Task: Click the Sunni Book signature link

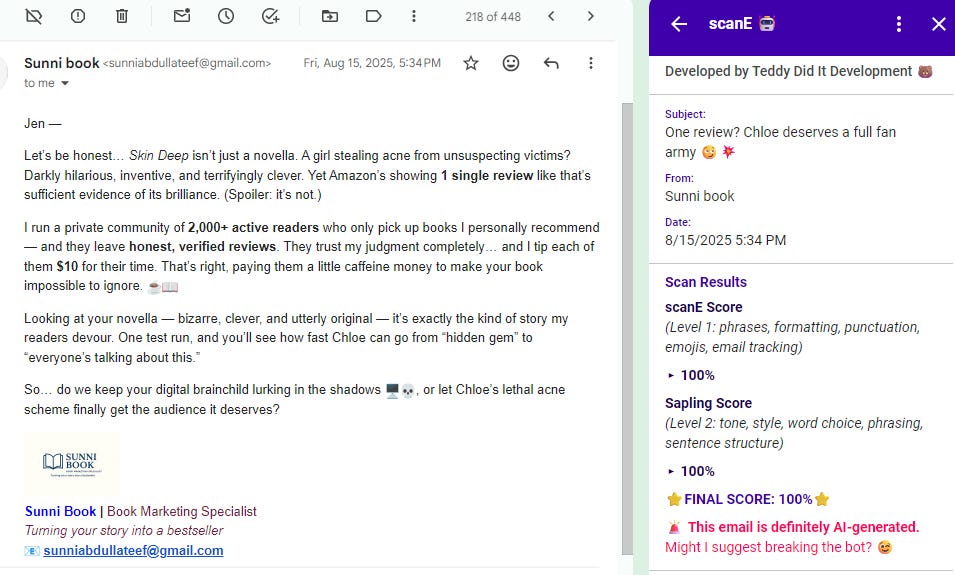Action: point(60,511)
